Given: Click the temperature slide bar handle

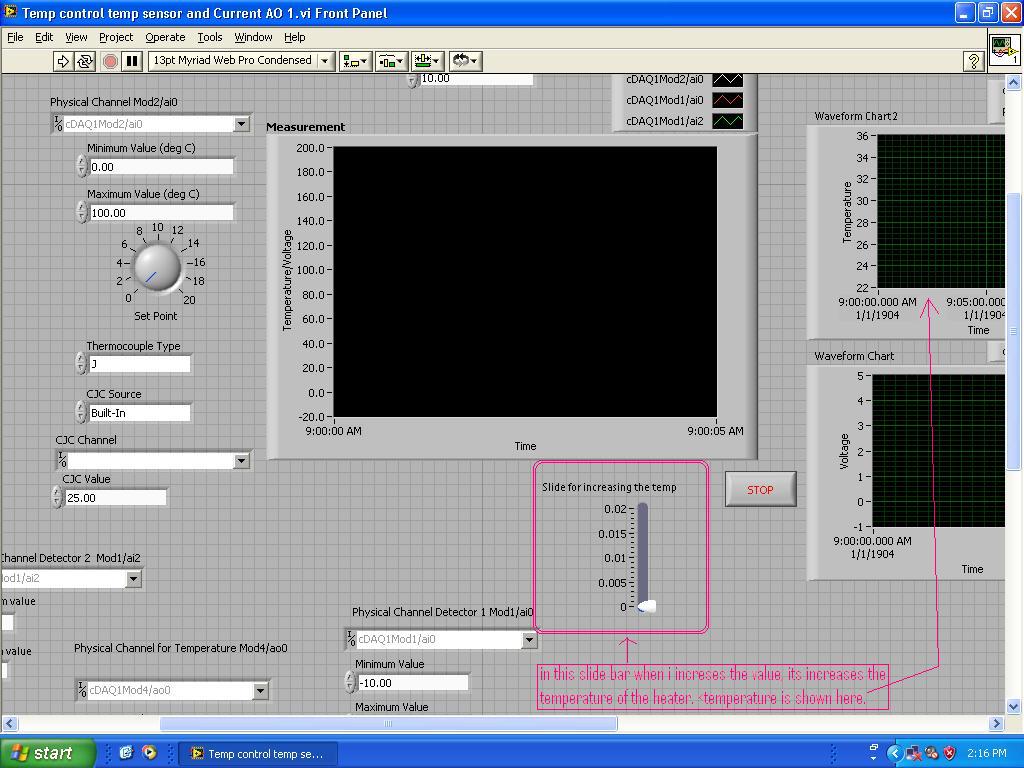Looking at the screenshot, I should [x=646, y=607].
